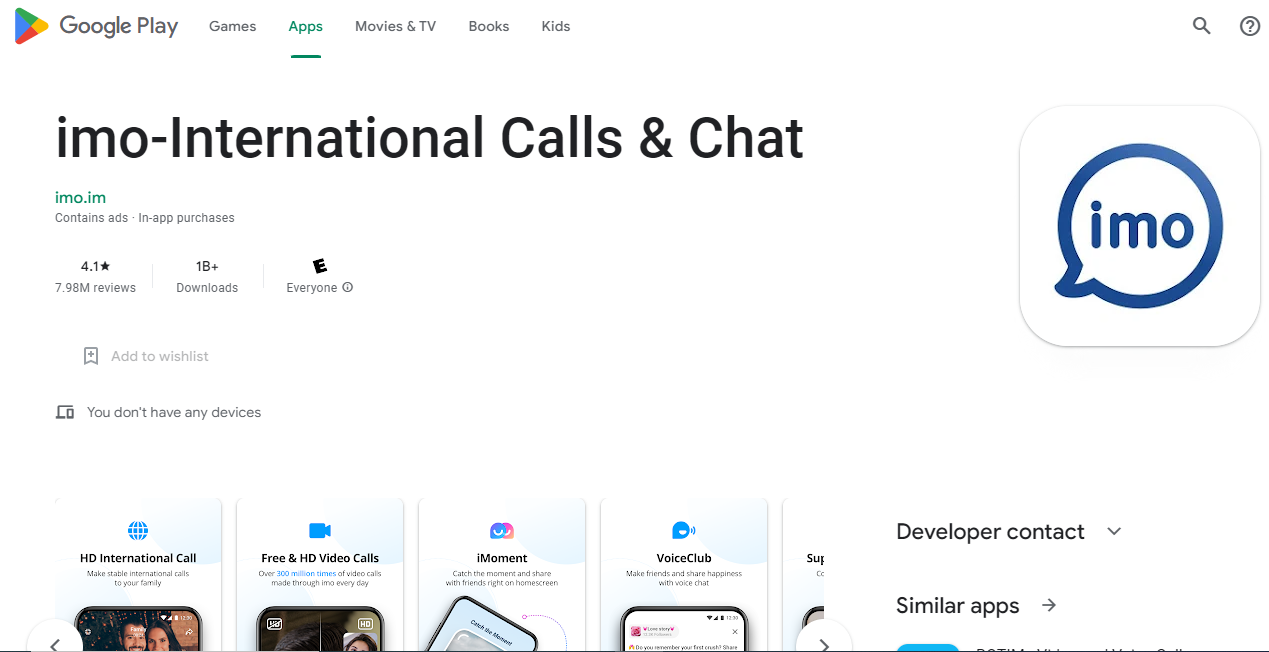
Task: Switch to Movies & TV tab
Action: click(396, 26)
